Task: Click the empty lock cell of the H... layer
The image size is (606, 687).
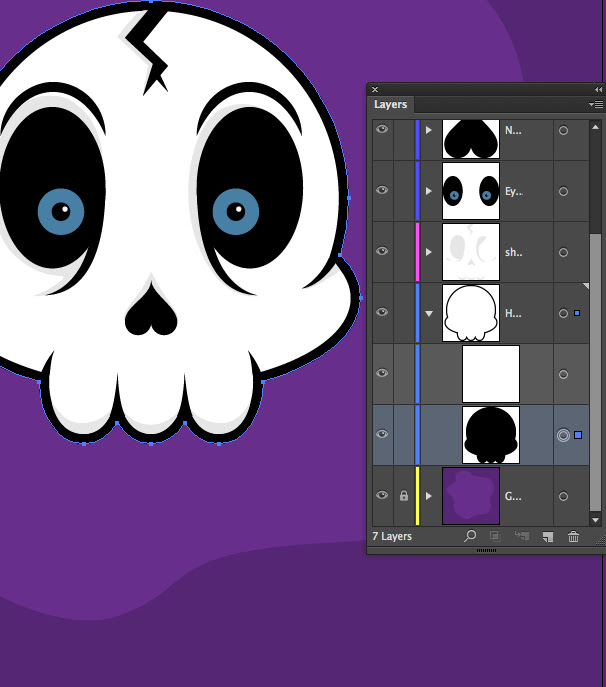Action: pyautogui.click(x=404, y=313)
